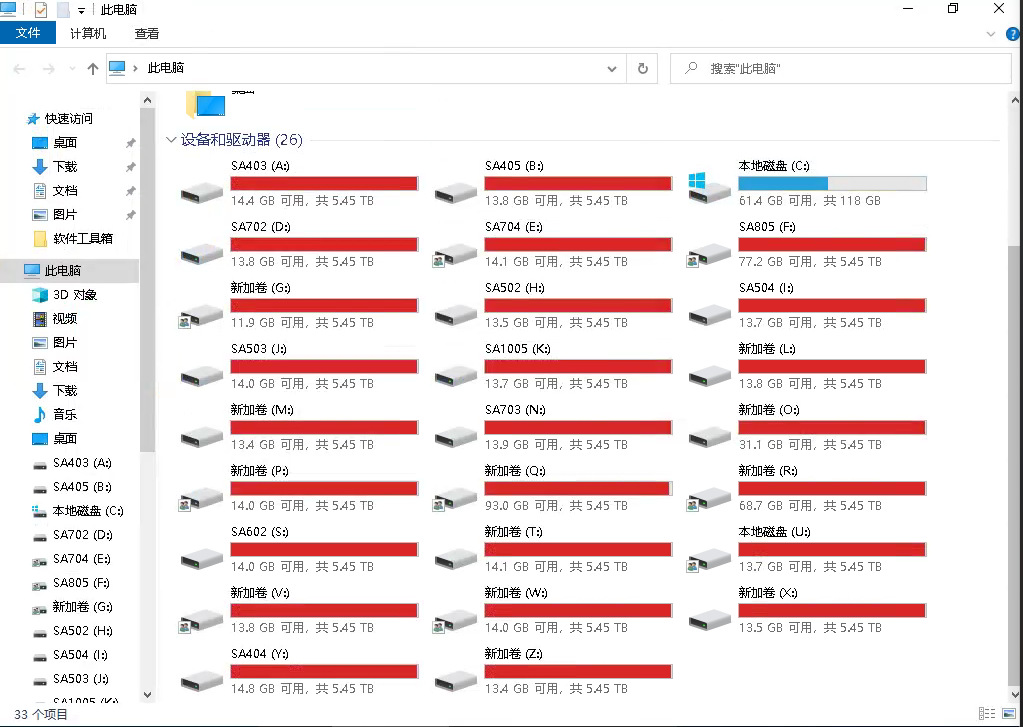Open the 文件 menu tab
The image size is (1023, 727).
coord(28,33)
